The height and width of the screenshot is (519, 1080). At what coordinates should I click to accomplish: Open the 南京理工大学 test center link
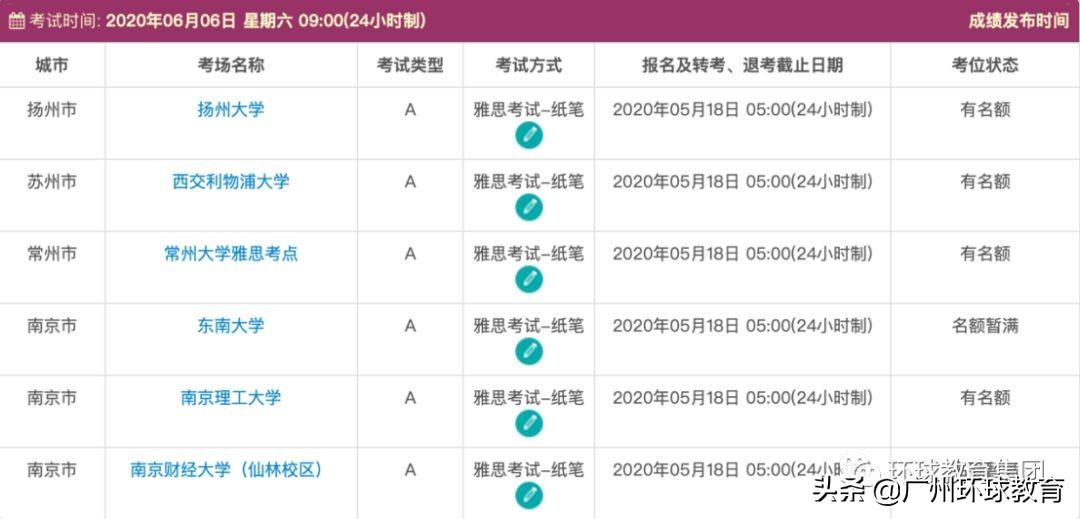pos(231,398)
